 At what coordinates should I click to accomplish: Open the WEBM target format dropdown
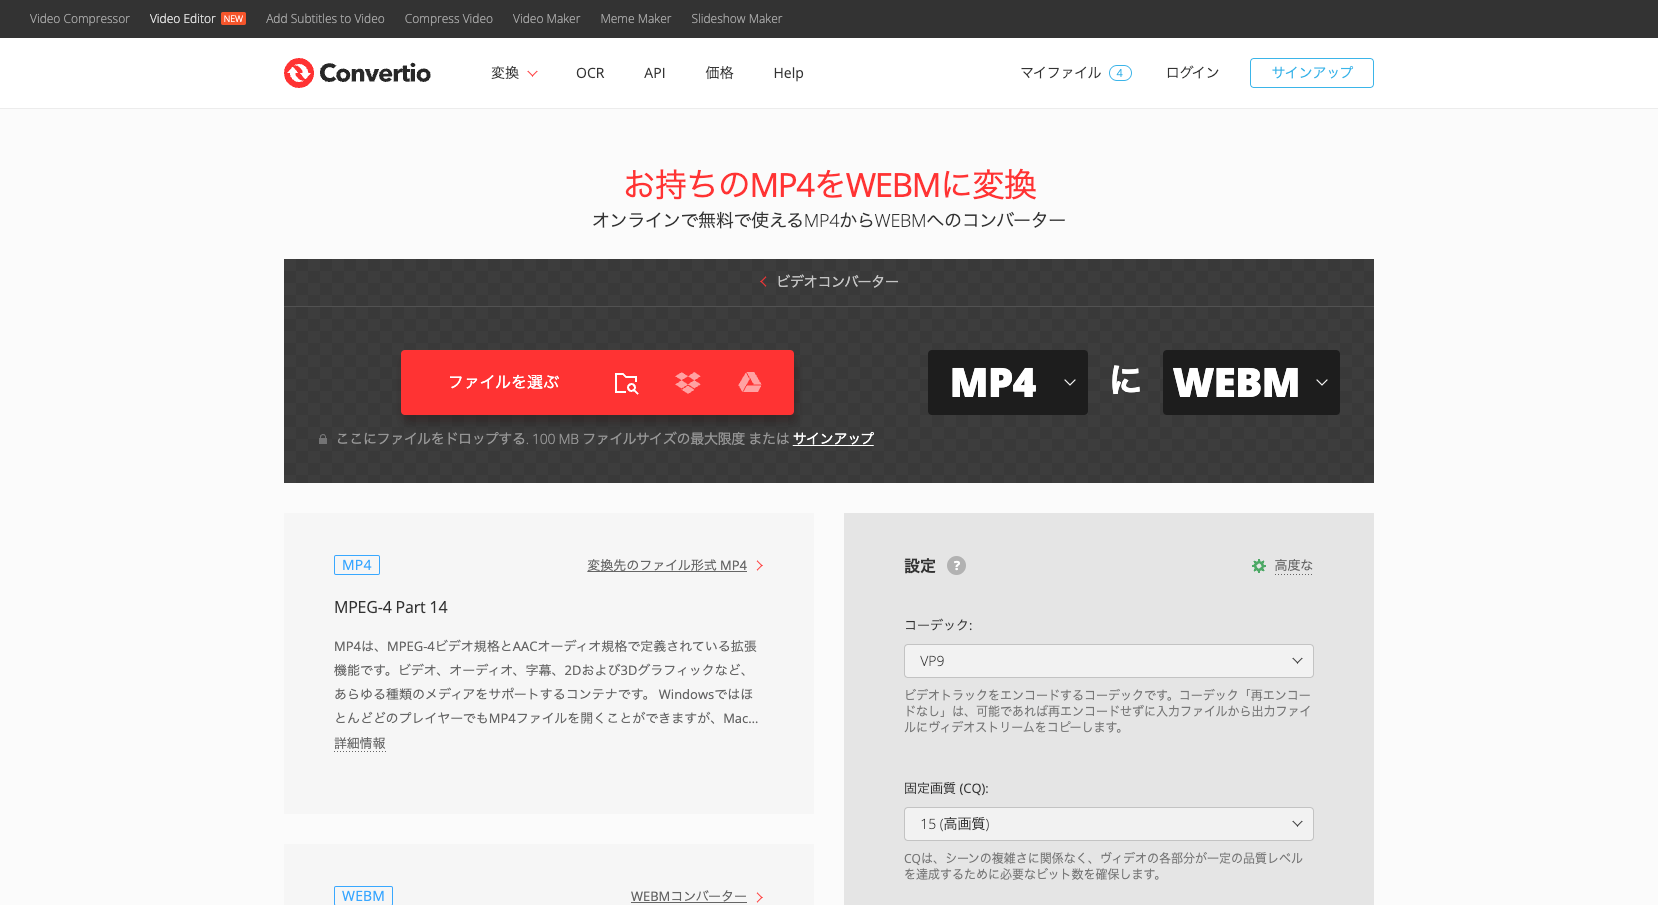point(1250,383)
